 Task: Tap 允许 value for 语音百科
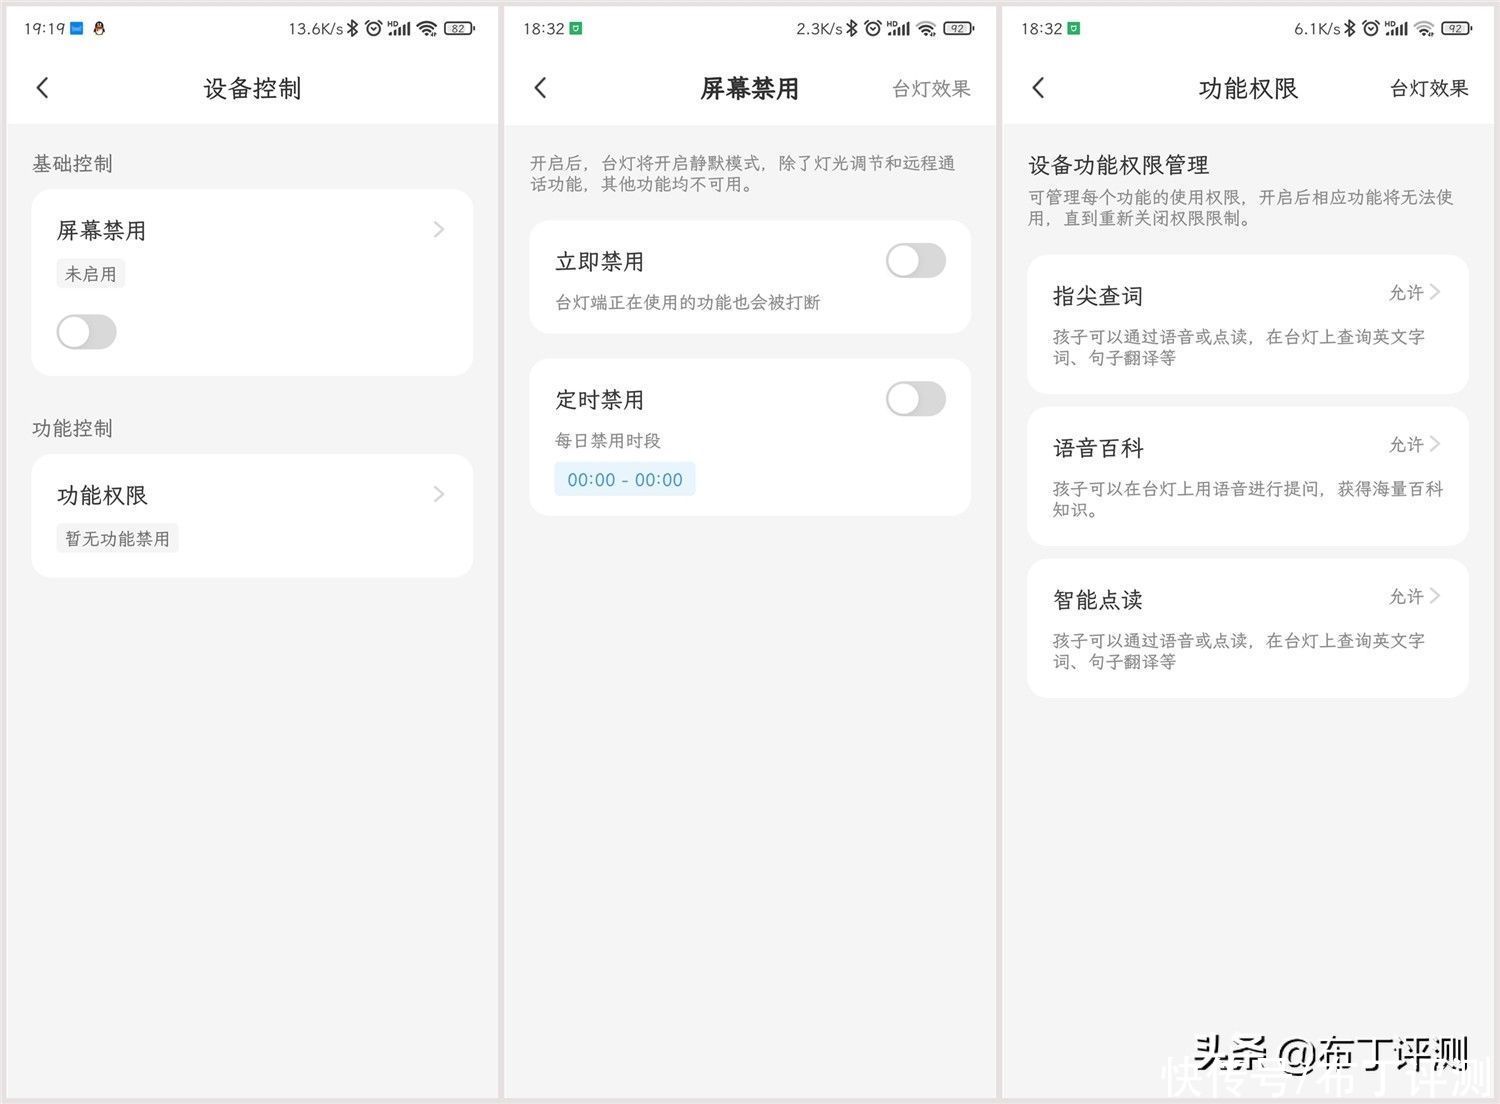point(1406,445)
